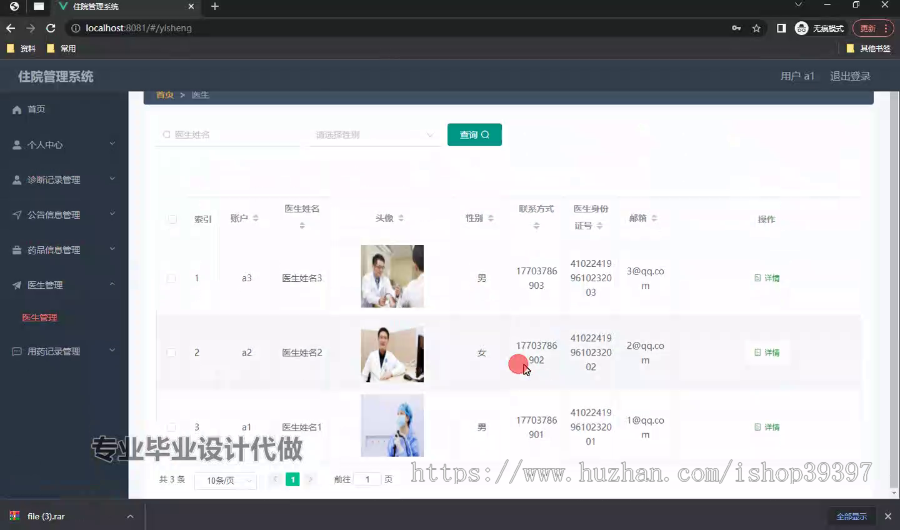Expand the 药品信息管理 sidebar menu
900x530 pixels.
pos(64,250)
